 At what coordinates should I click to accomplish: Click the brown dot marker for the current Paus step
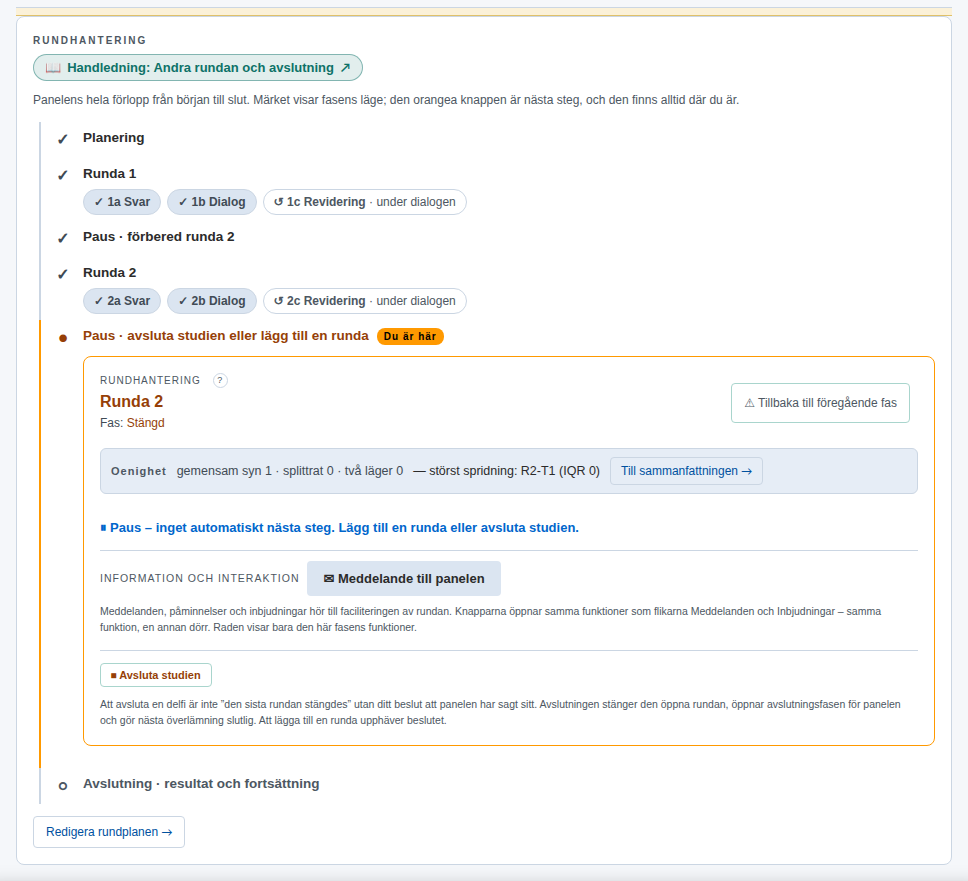tap(62, 338)
